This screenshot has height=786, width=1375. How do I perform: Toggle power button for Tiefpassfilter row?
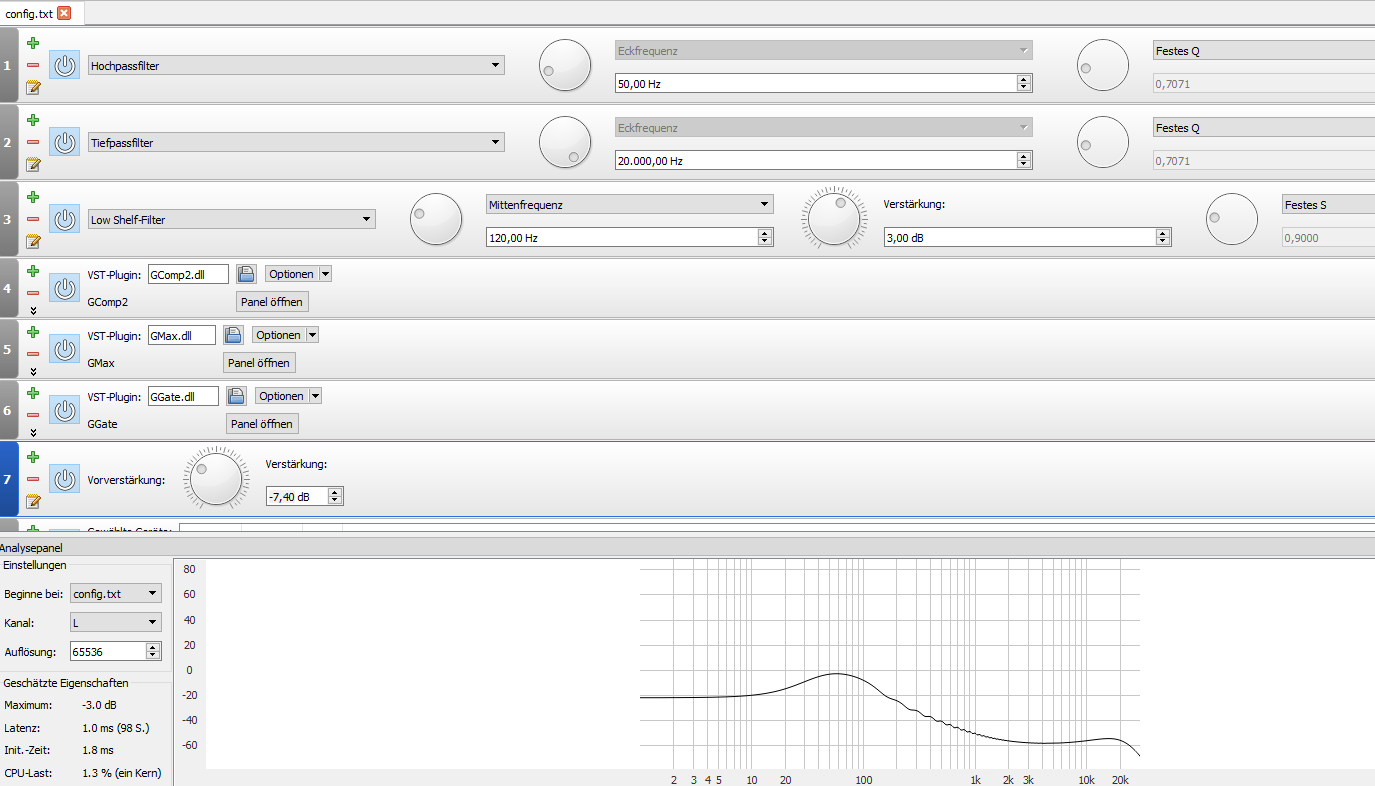point(65,143)
